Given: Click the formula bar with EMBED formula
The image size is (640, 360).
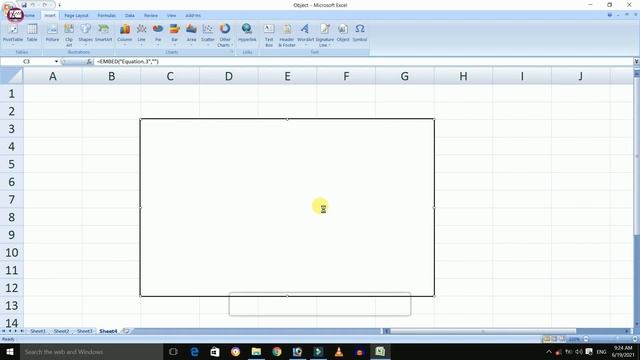Looking at the screenshot, I should (x=363, y=62).
